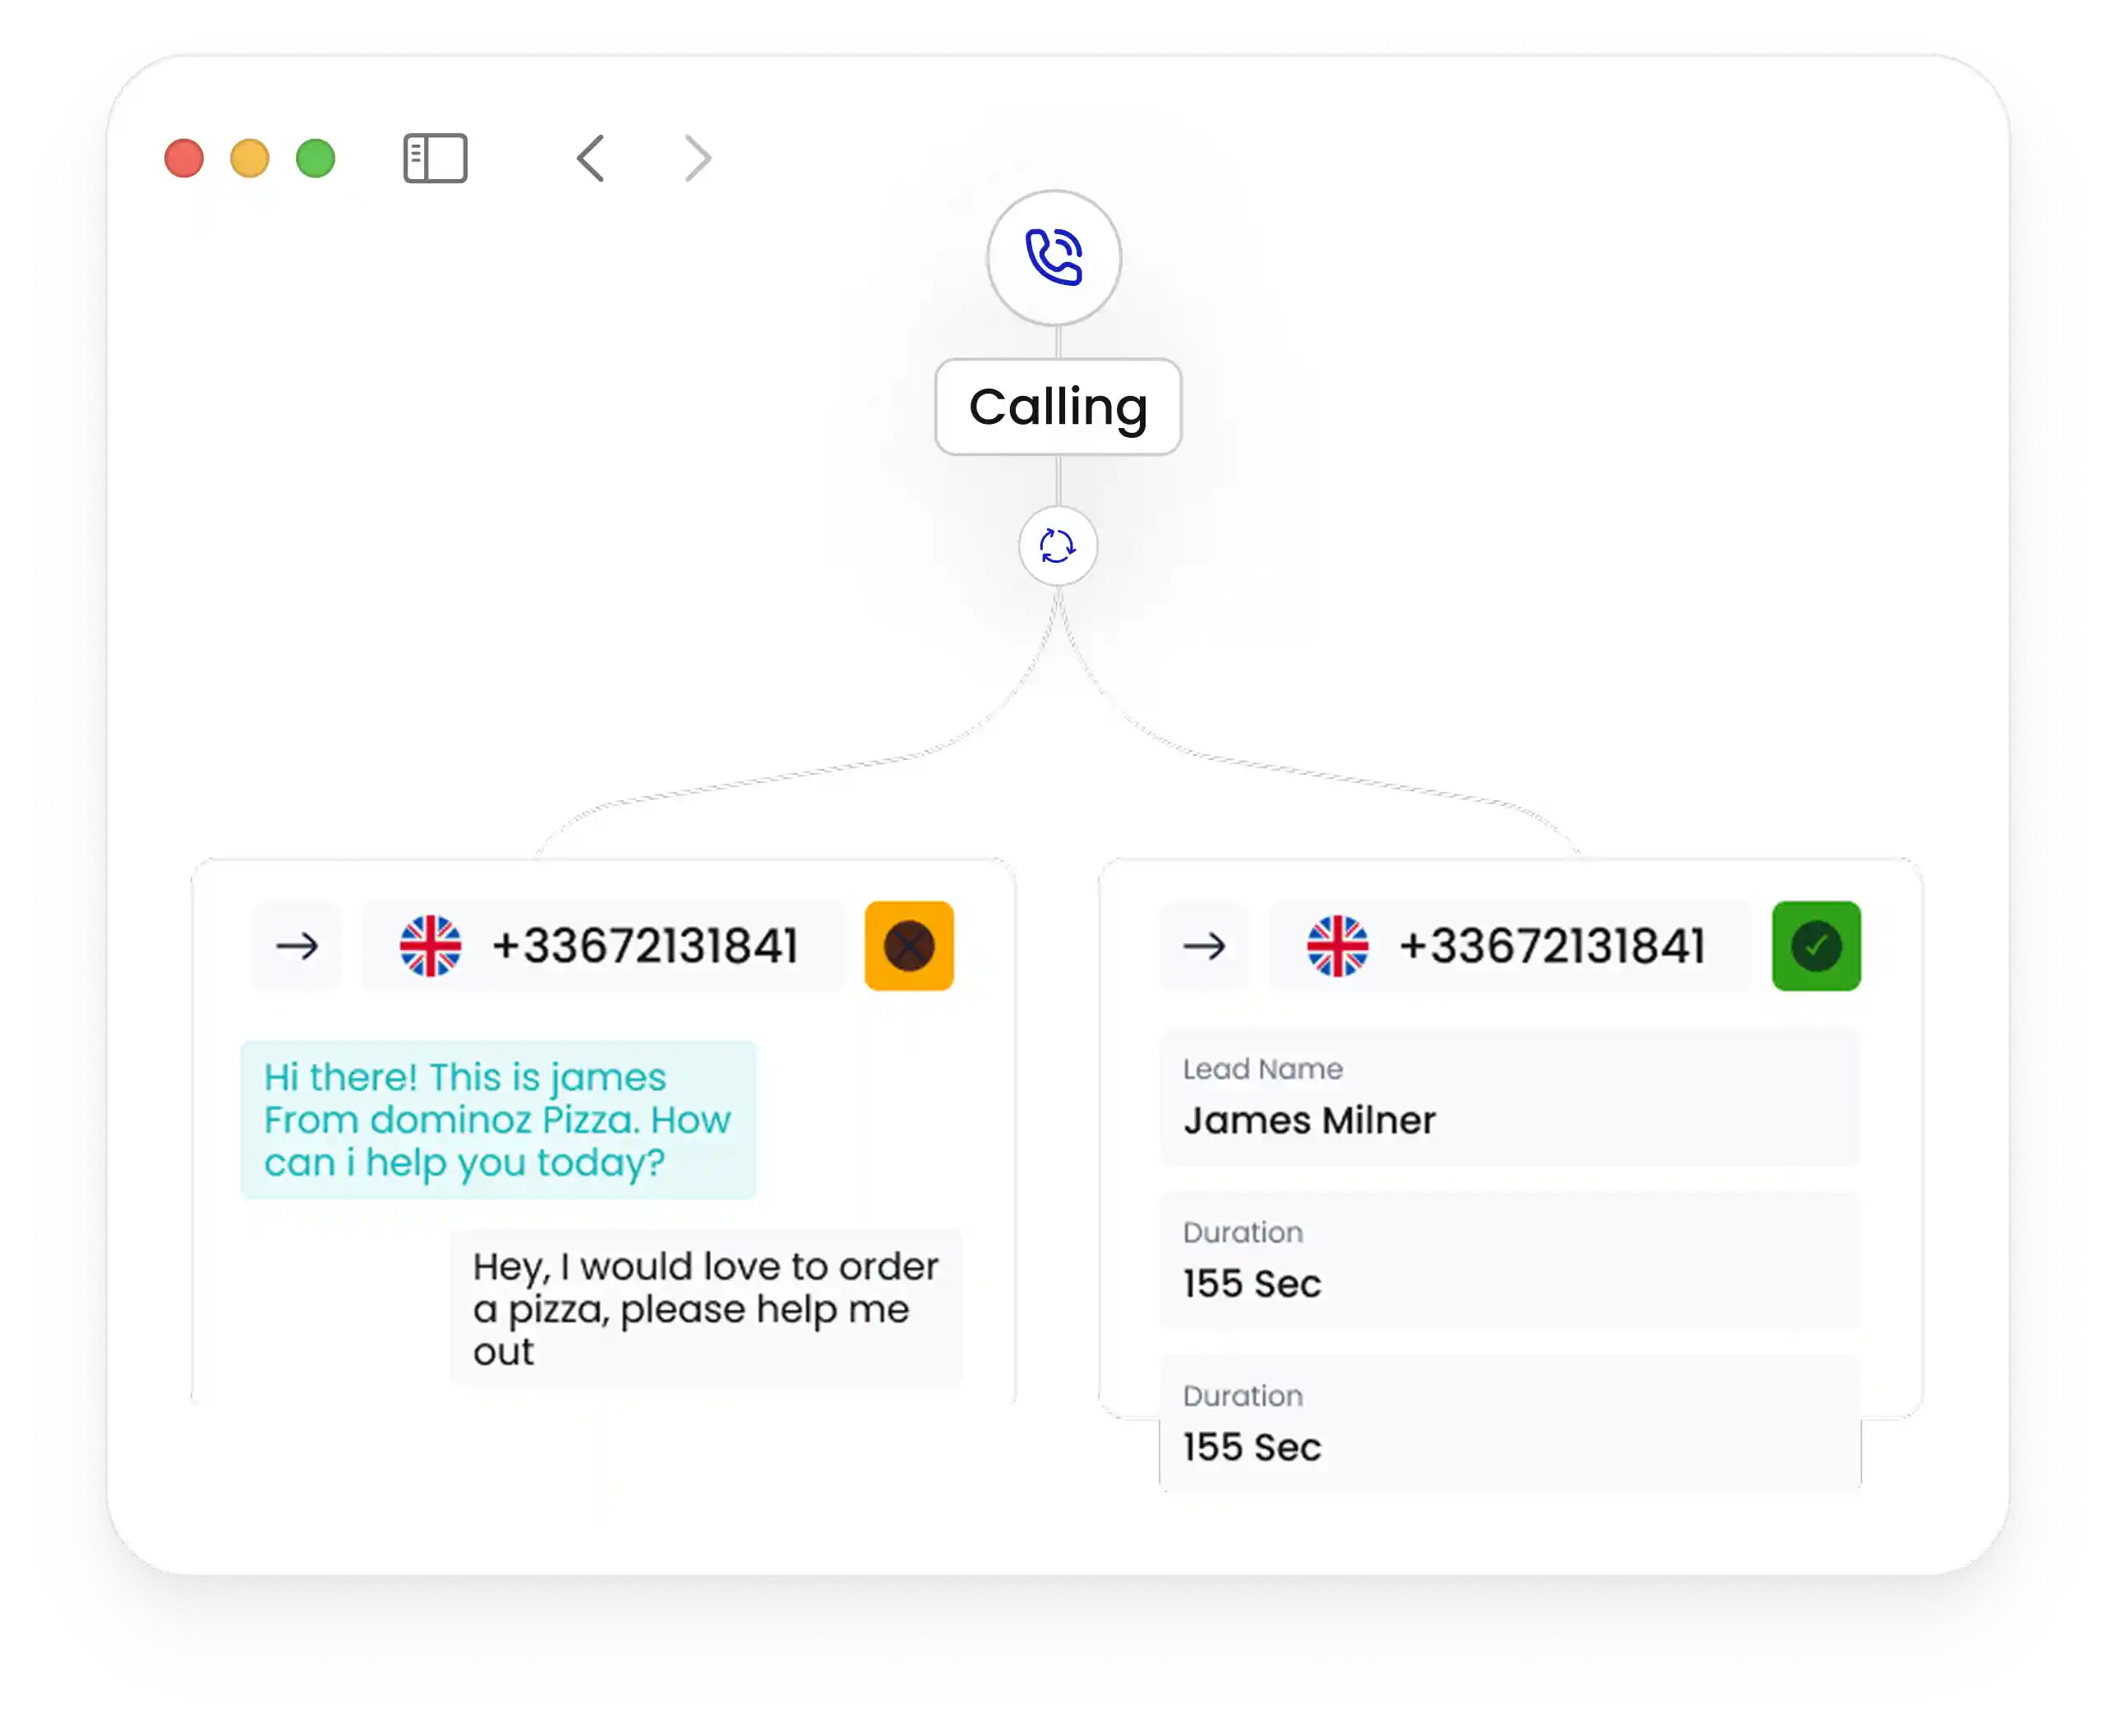Click the phone call icon at top

[1054, 257]
